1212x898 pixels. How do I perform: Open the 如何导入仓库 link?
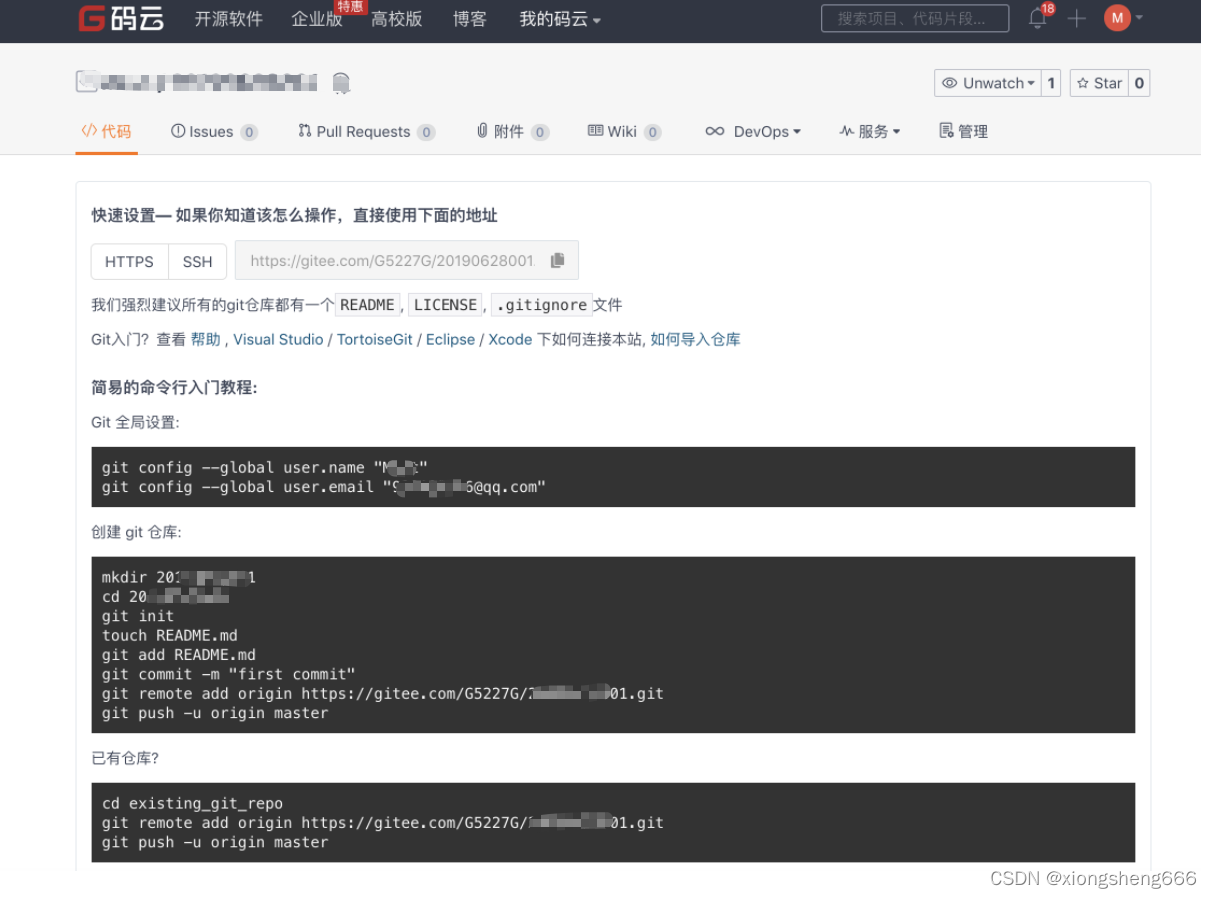(695, 339)
